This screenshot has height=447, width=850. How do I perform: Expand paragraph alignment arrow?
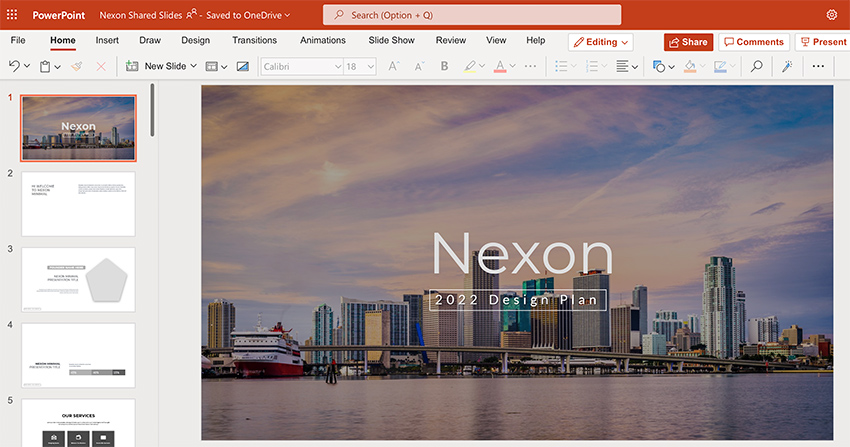(x=635, y=67)
